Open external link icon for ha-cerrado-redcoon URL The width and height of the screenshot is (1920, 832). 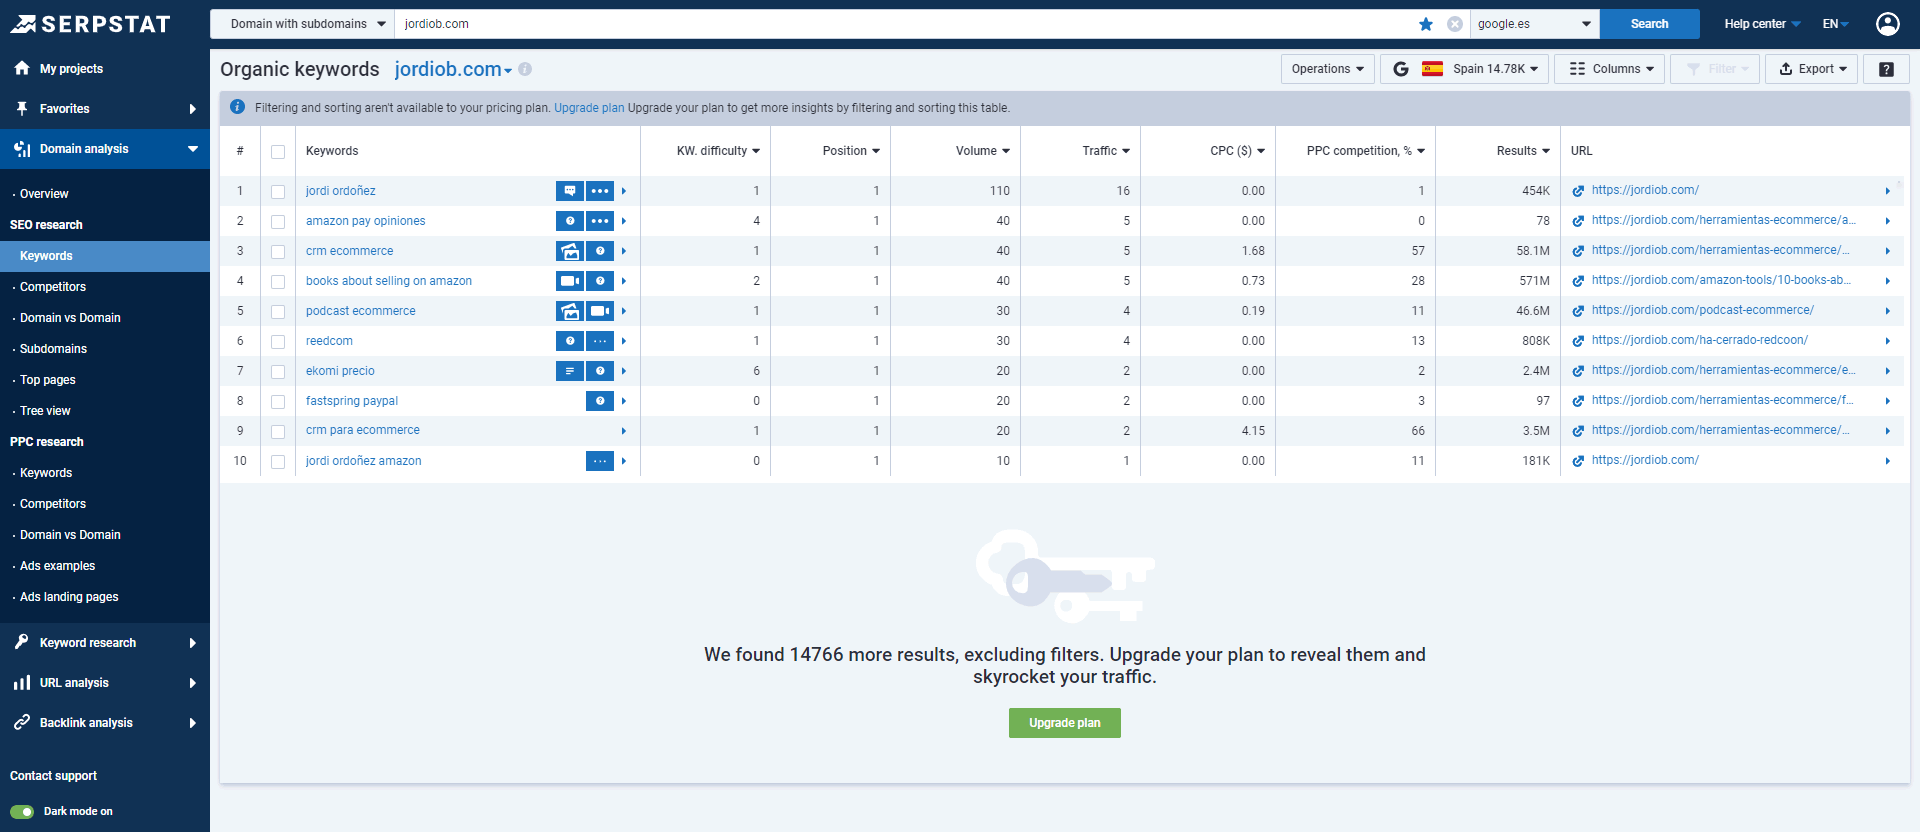tap(1578, 341)
